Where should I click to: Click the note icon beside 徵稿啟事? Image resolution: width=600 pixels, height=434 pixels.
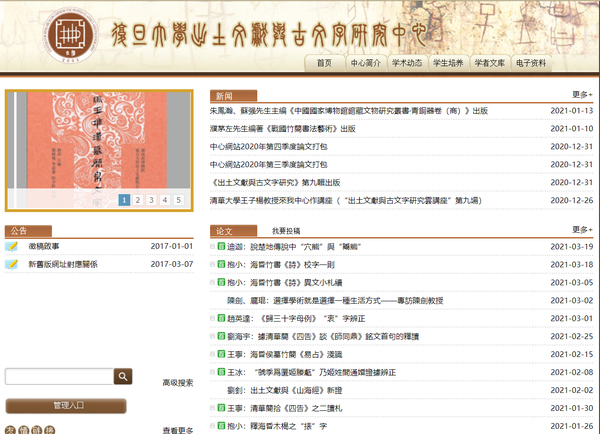(11, 246)
